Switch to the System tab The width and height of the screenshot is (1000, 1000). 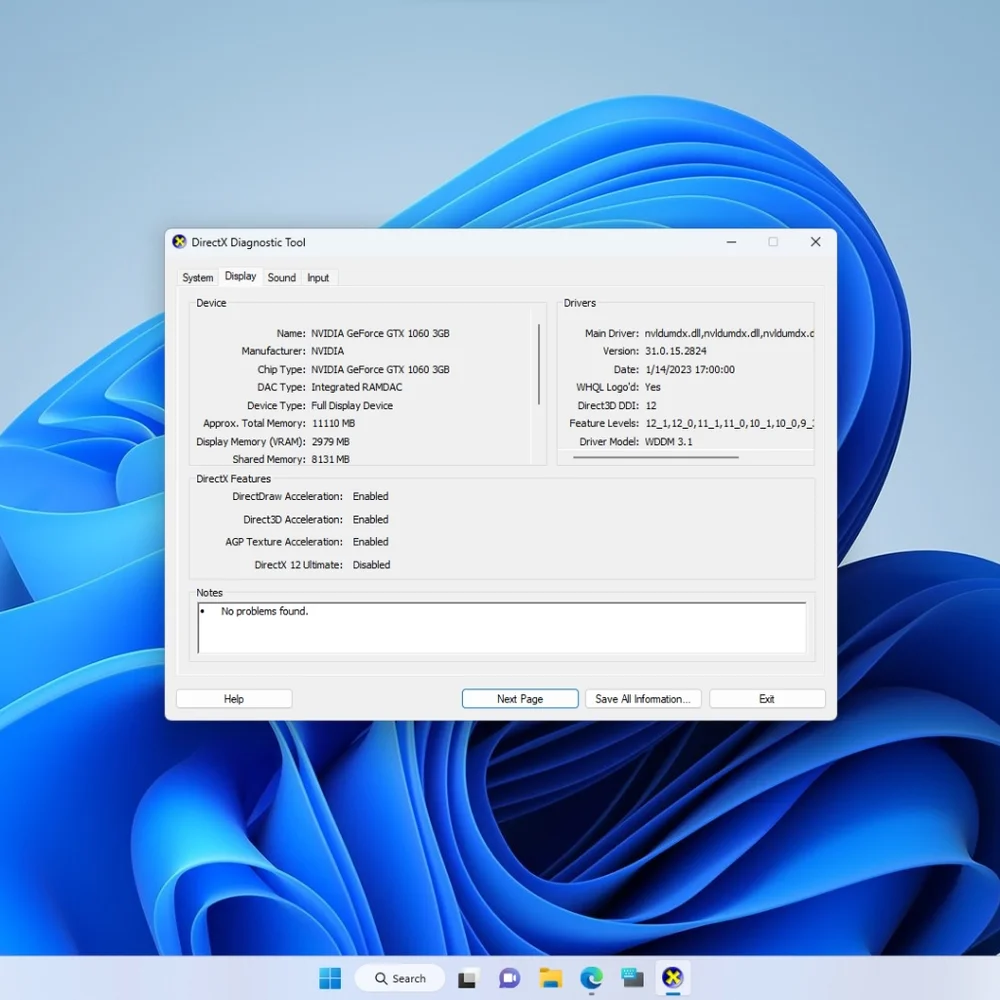(x=198, y=277)
